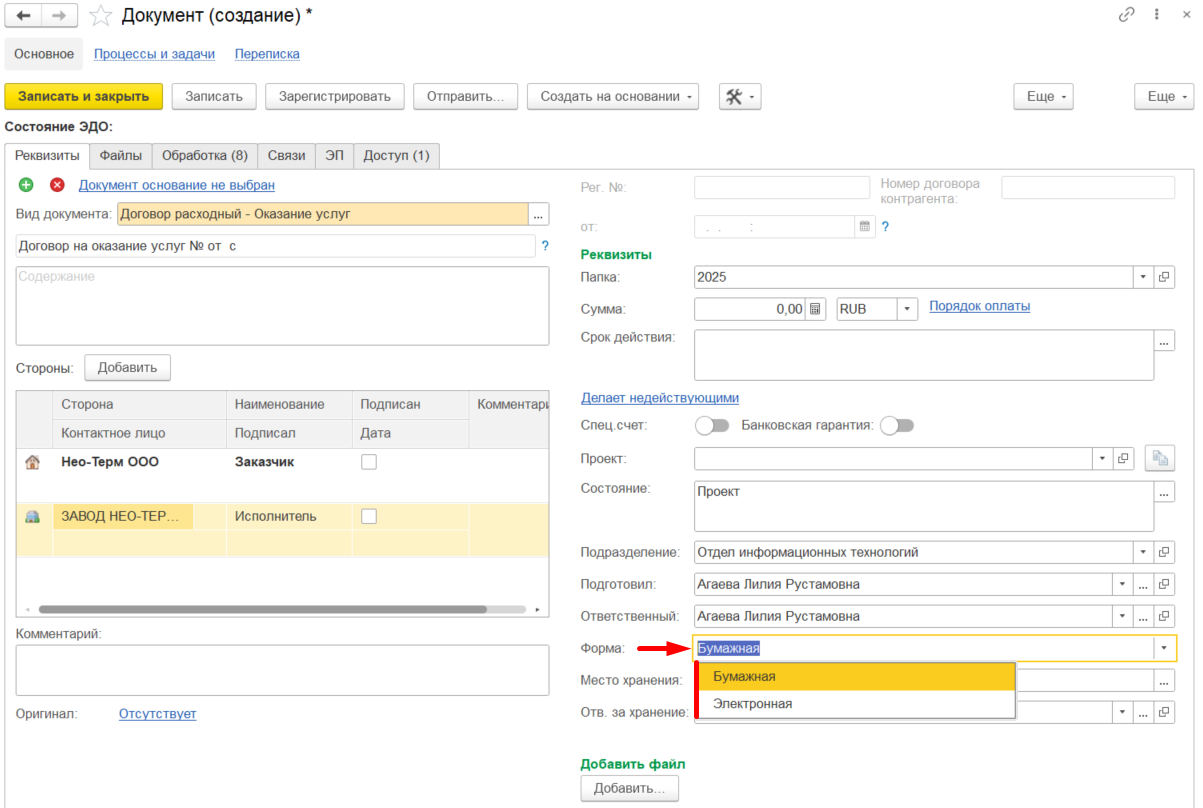Open the RUB currency dropdown

pyautogui.click(x=907, y=309)
